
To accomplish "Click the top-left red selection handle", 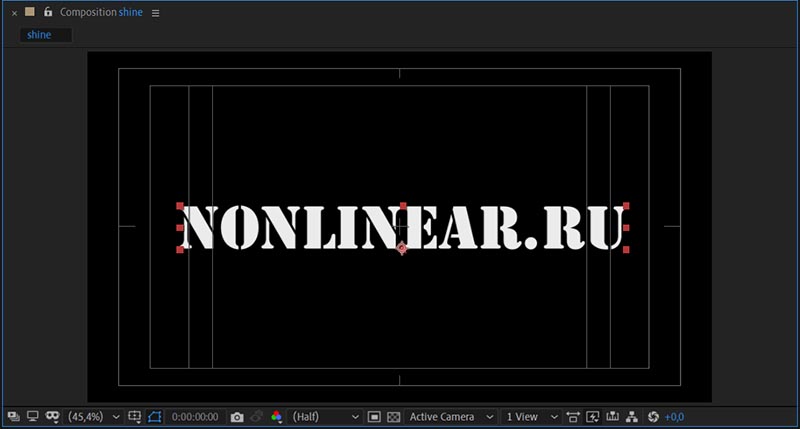I will click(x=180, y=206).
